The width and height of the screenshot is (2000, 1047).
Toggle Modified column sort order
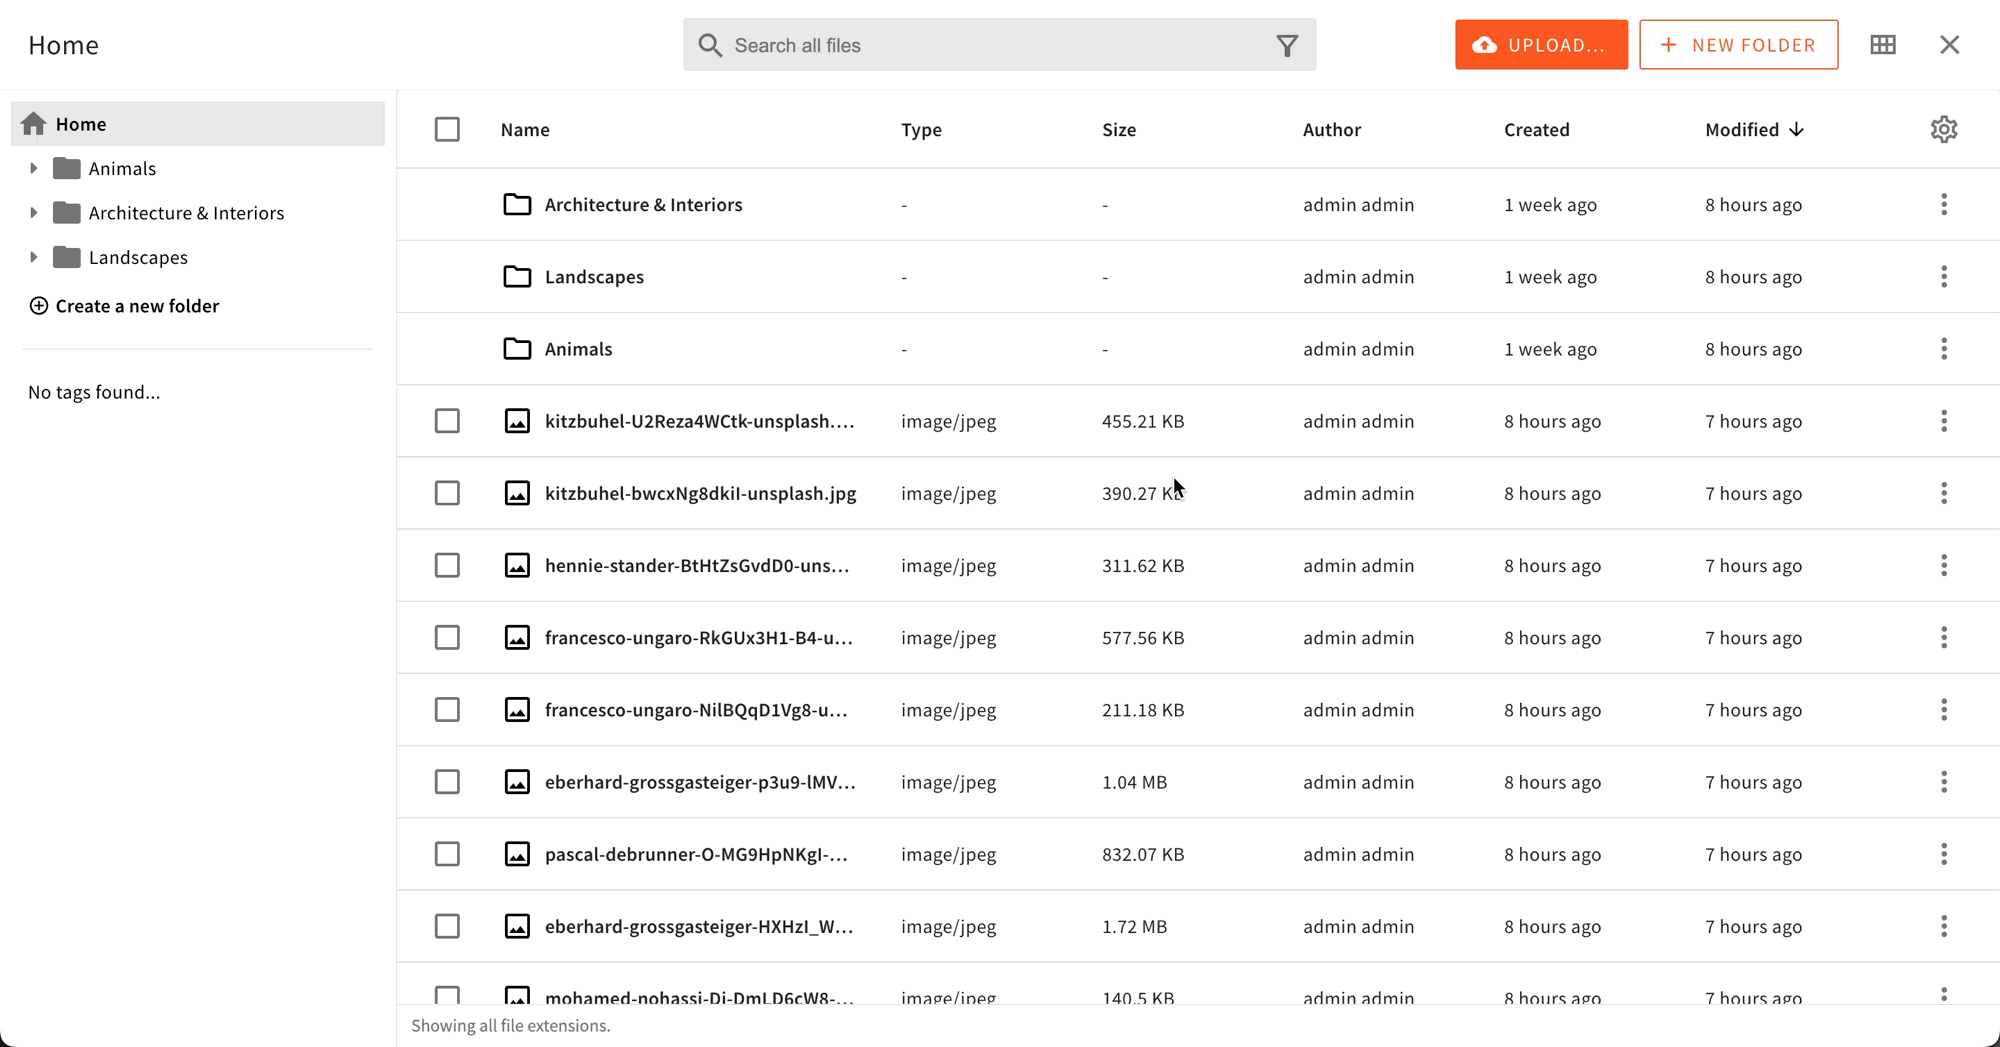point(1742,129)
